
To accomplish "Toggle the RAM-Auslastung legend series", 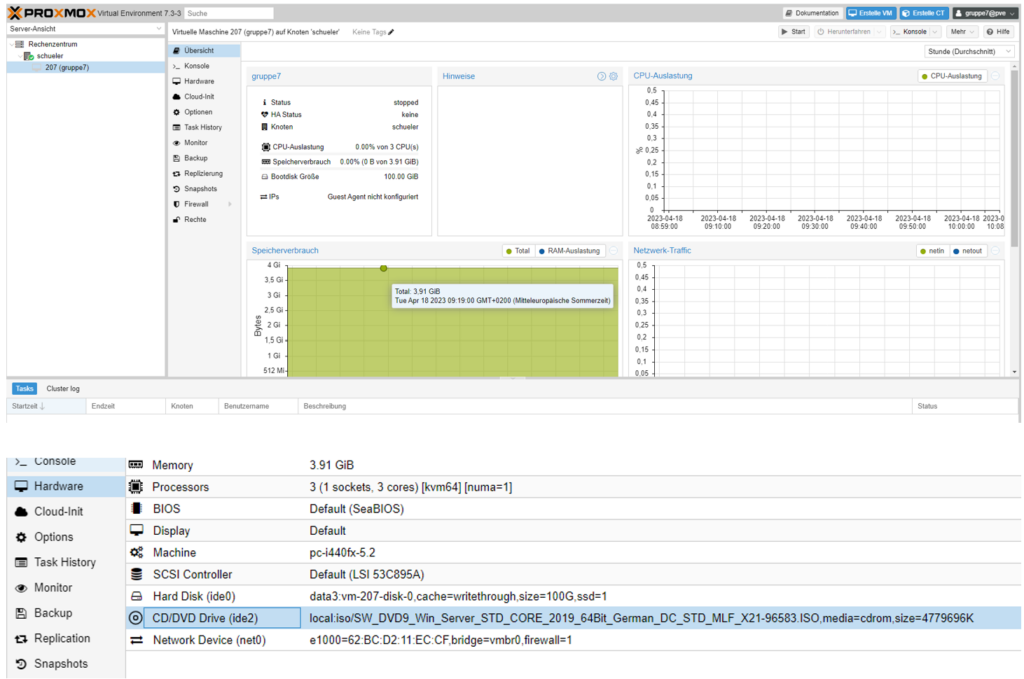I will point(569,251).
